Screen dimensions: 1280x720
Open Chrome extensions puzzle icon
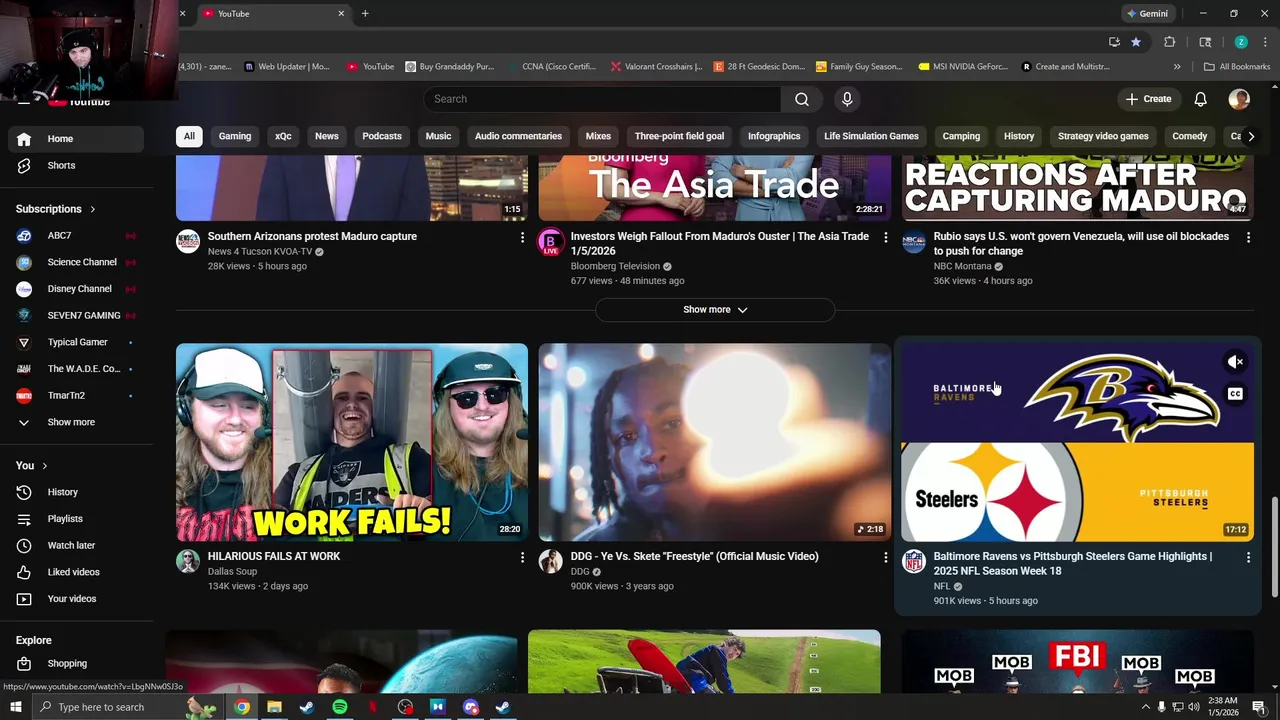pyautogui.click(x=1169, y=42)
